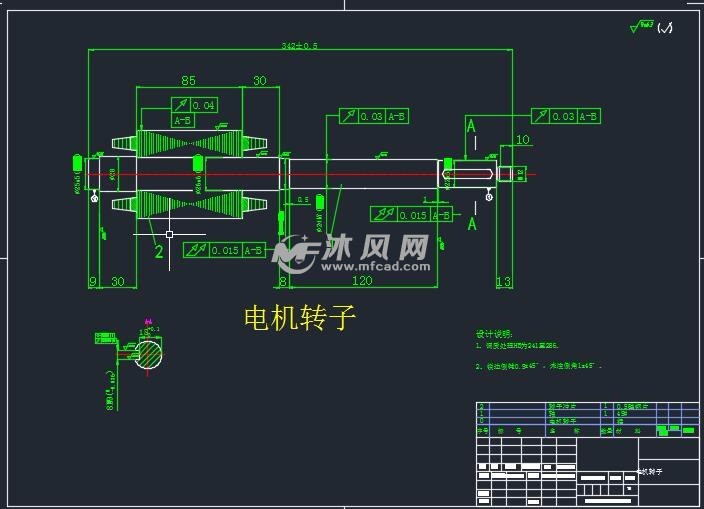Select the hatched shaft cross-section circle
Viewport: 704px width, 509px height.
[149, 355]
